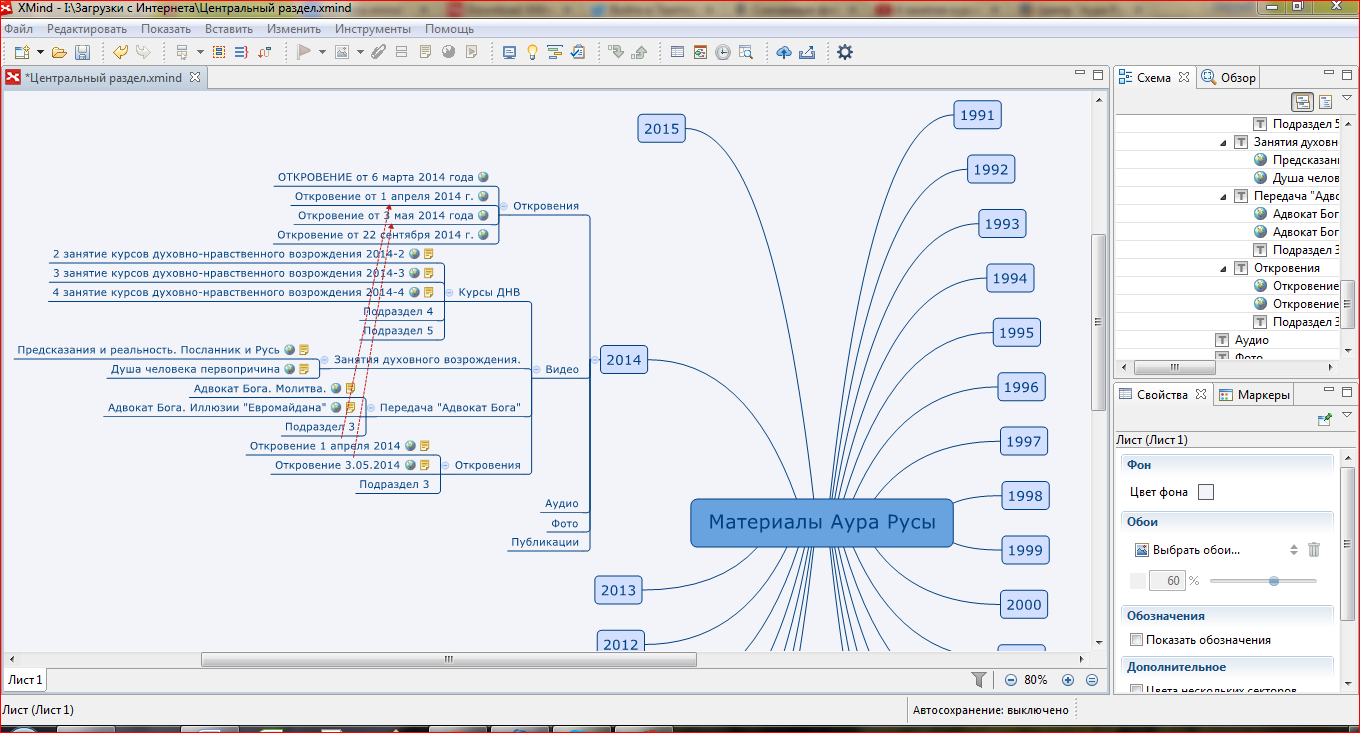Open the 'Вставить' menu
Viewport: 1360px width, 733px height.
point(228,29)
